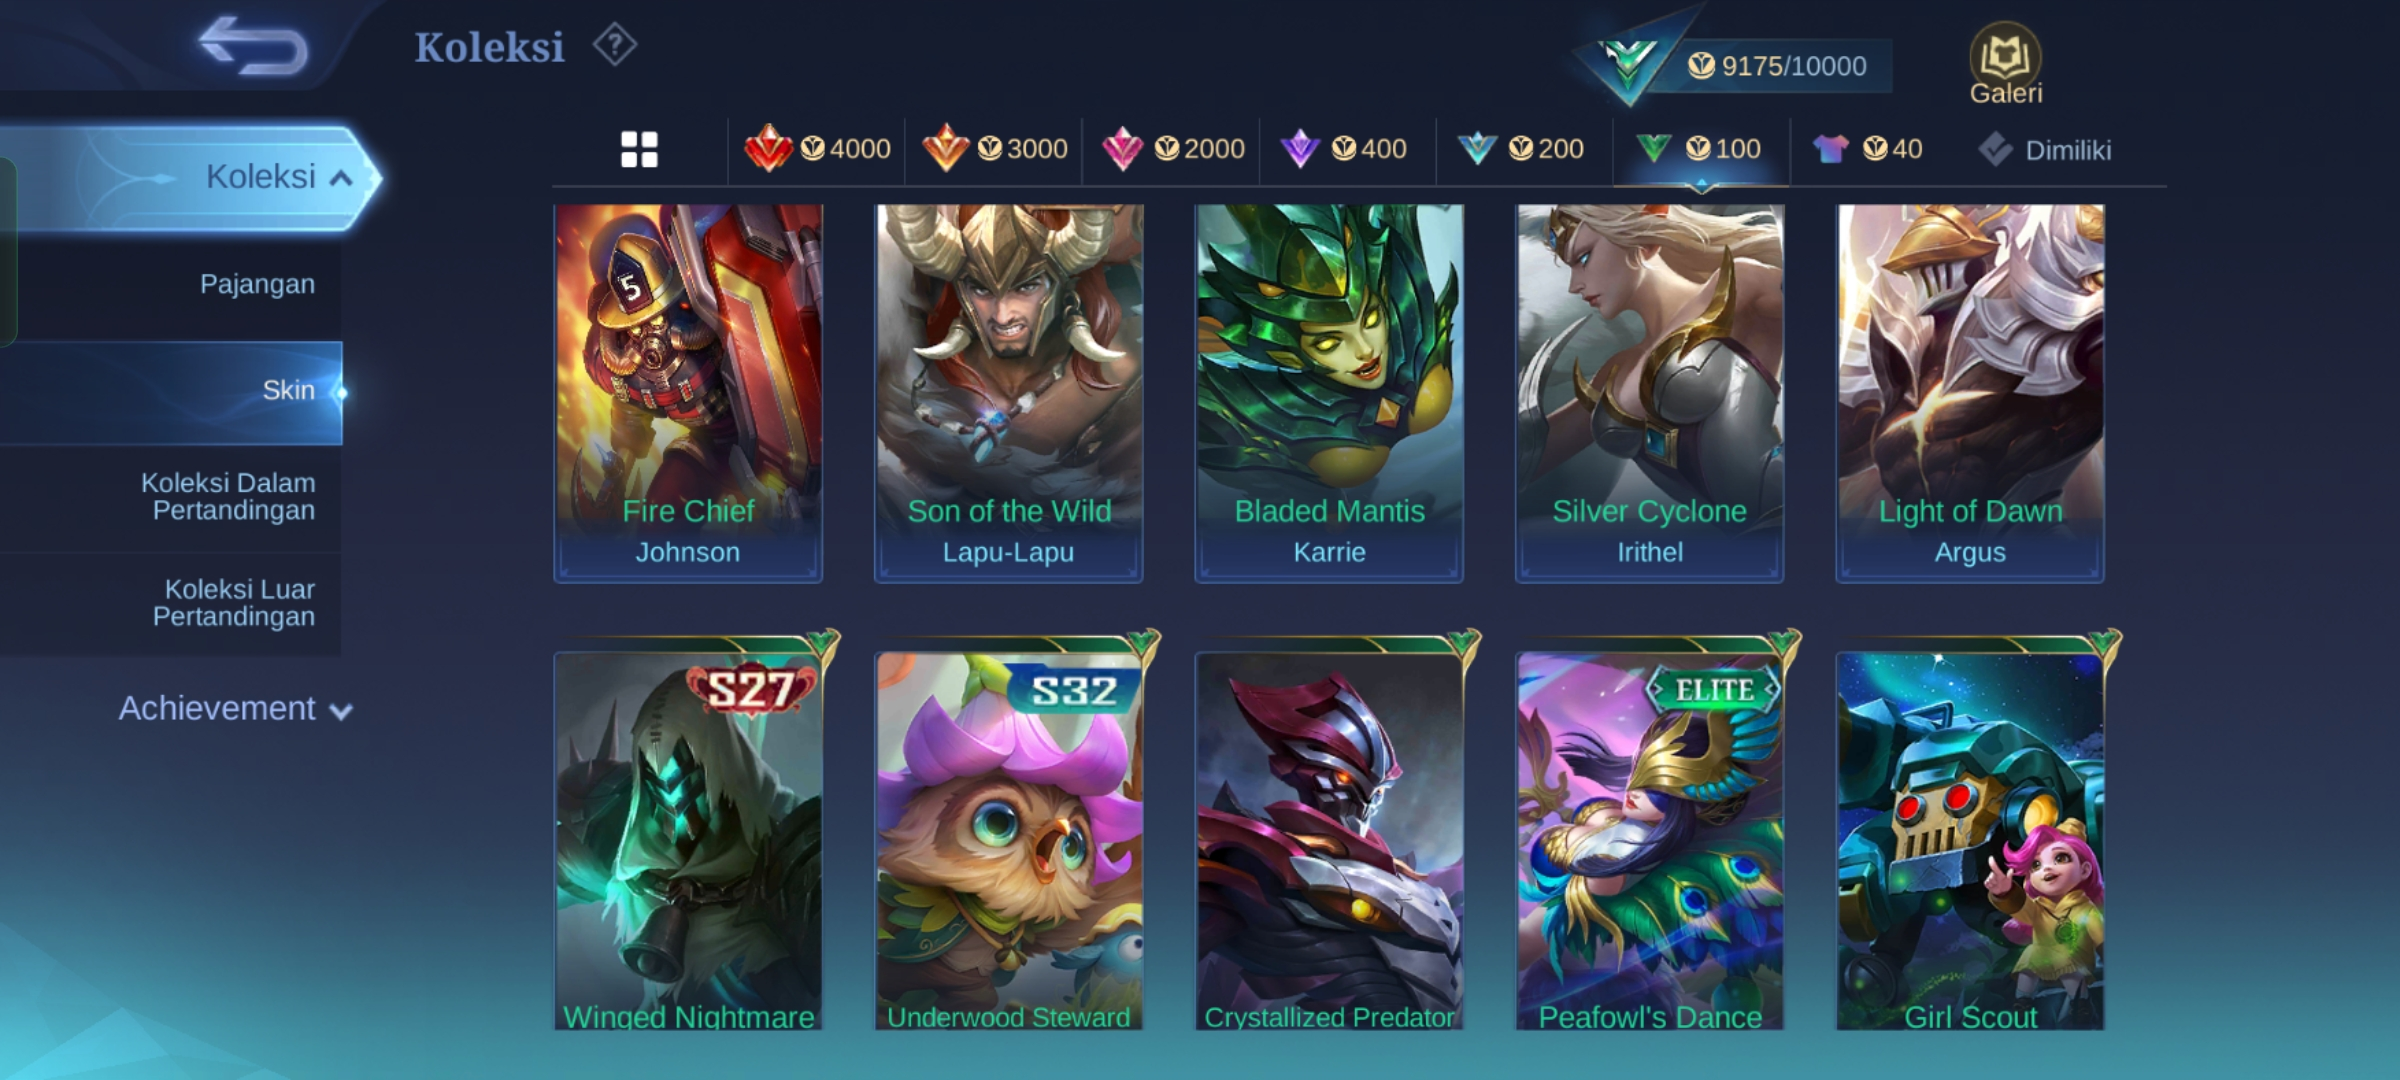The height and width of the screenshot is (1080, 2400).
Task: Show all skins with grid icon
Action: [x=639, y=149]
